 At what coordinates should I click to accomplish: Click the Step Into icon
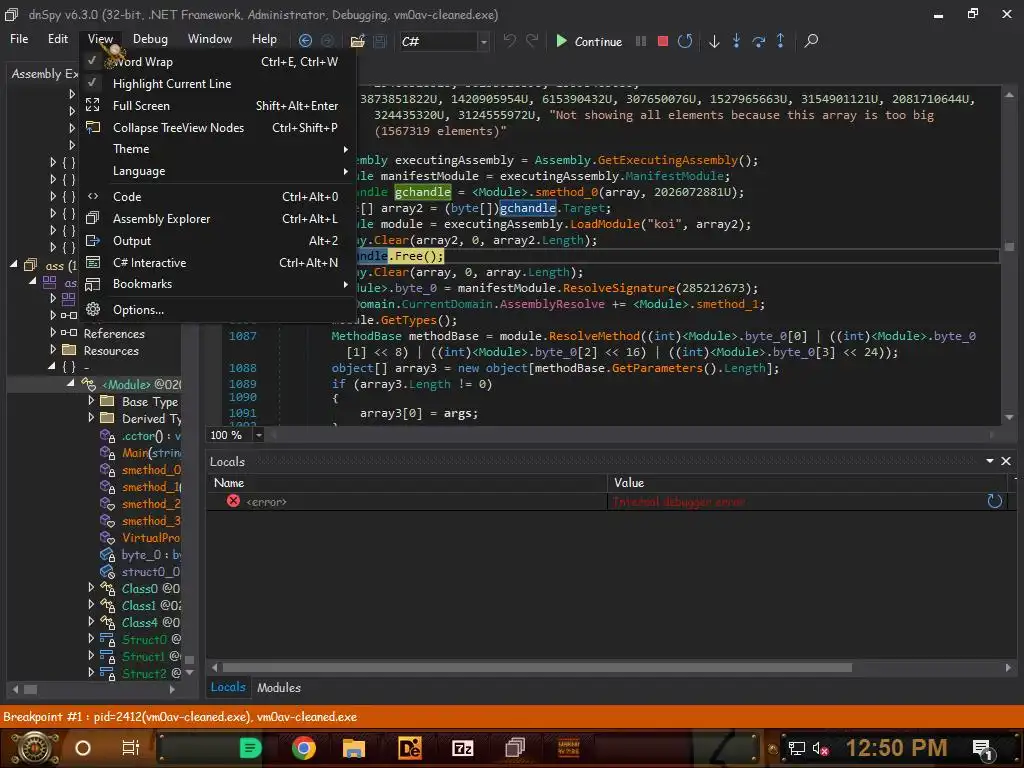(736, 40)
